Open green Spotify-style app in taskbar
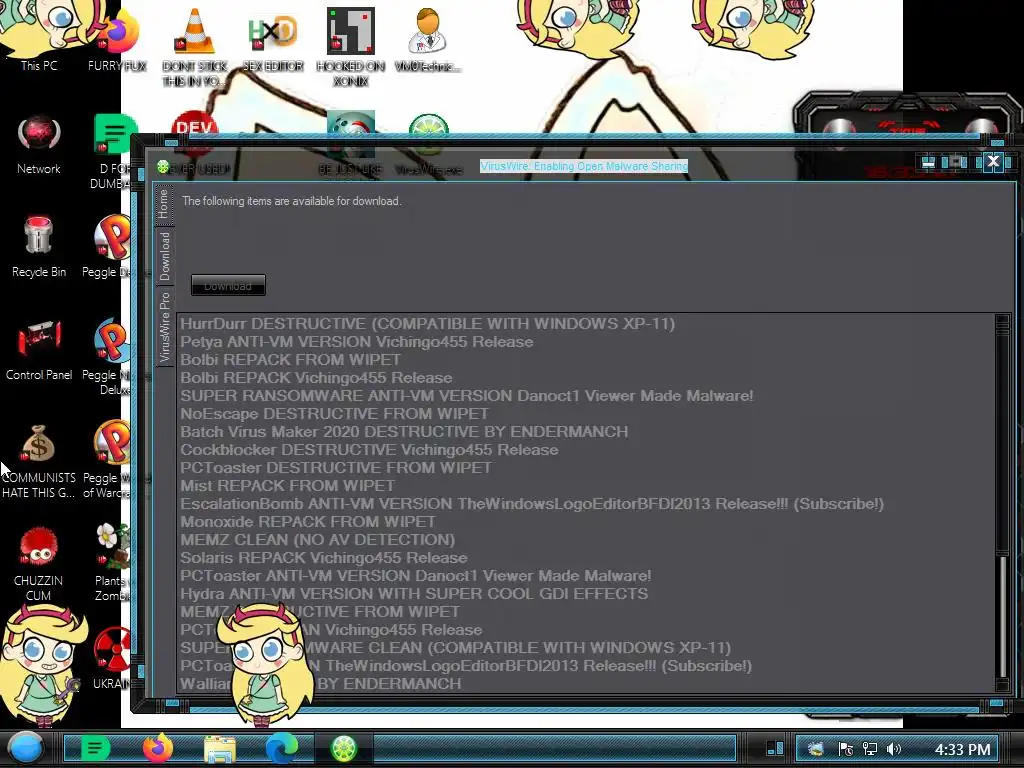The width and height of the screenshot is (1024, 768). tap(95, 748)
